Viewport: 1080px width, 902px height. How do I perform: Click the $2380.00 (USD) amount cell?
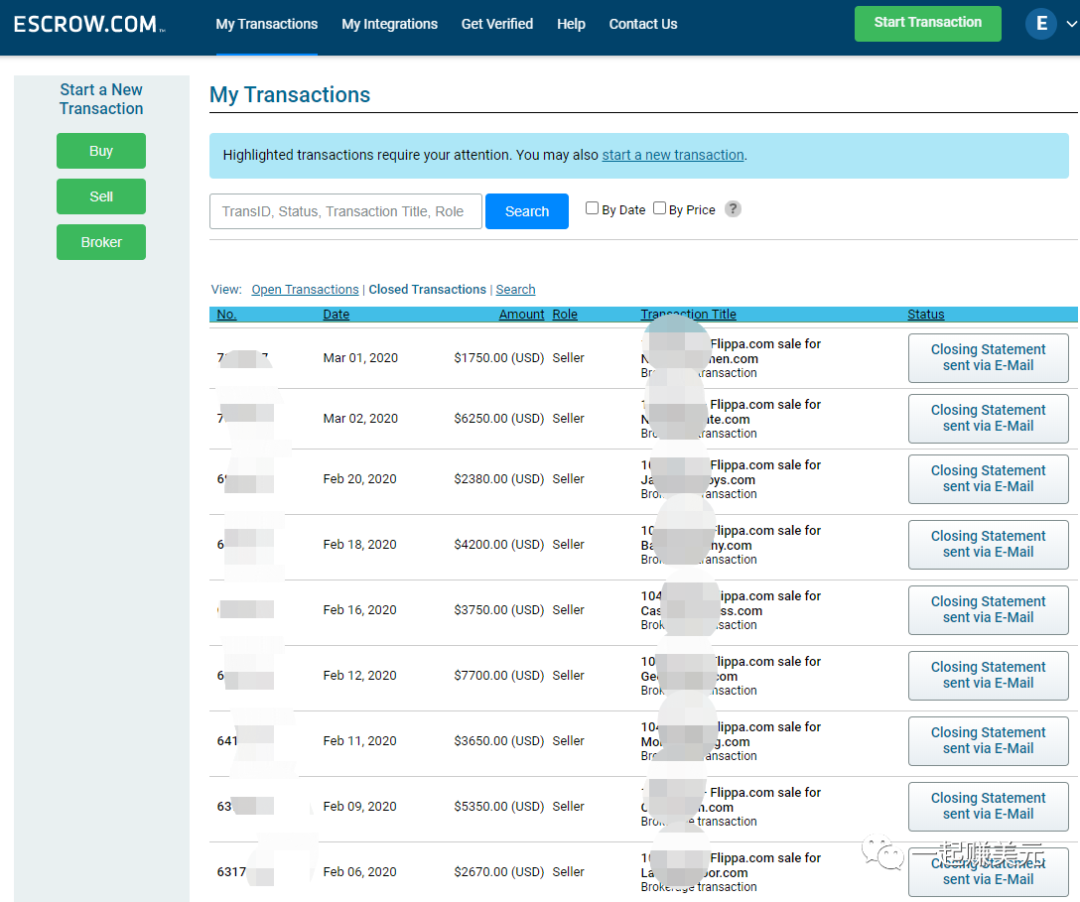point(499,479)
